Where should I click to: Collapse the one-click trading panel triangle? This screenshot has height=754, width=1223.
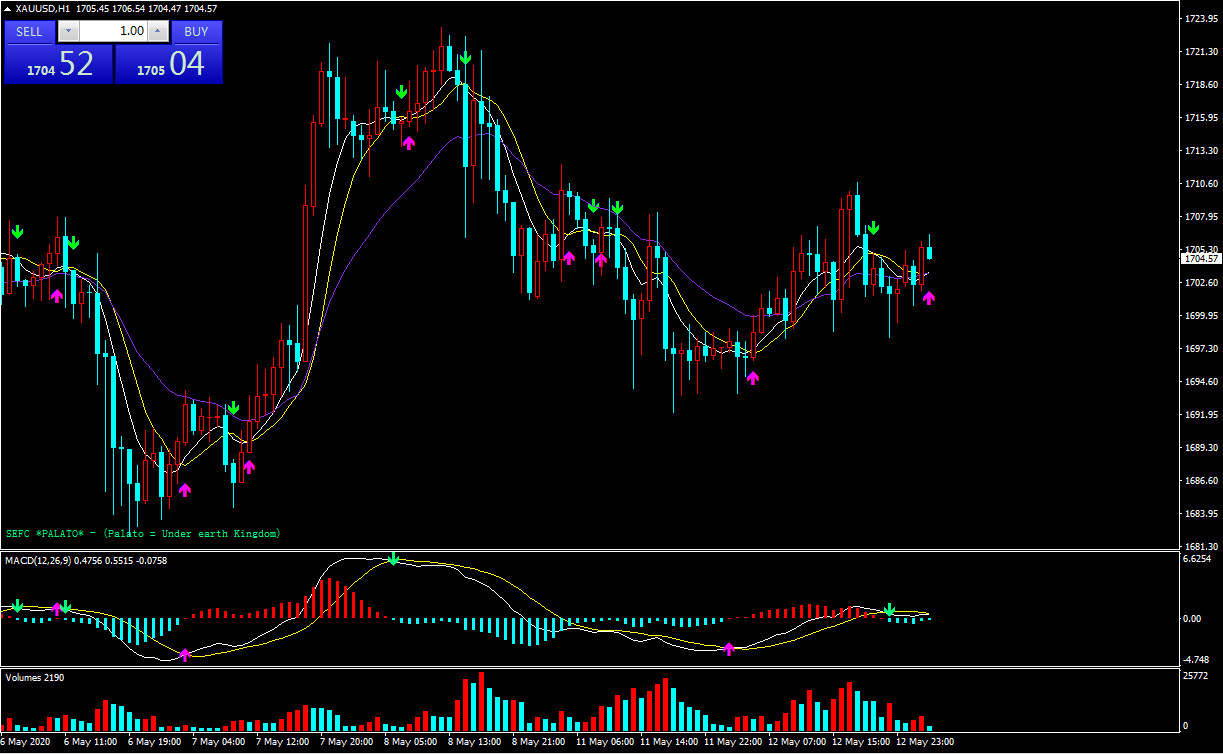coord(8,9)
